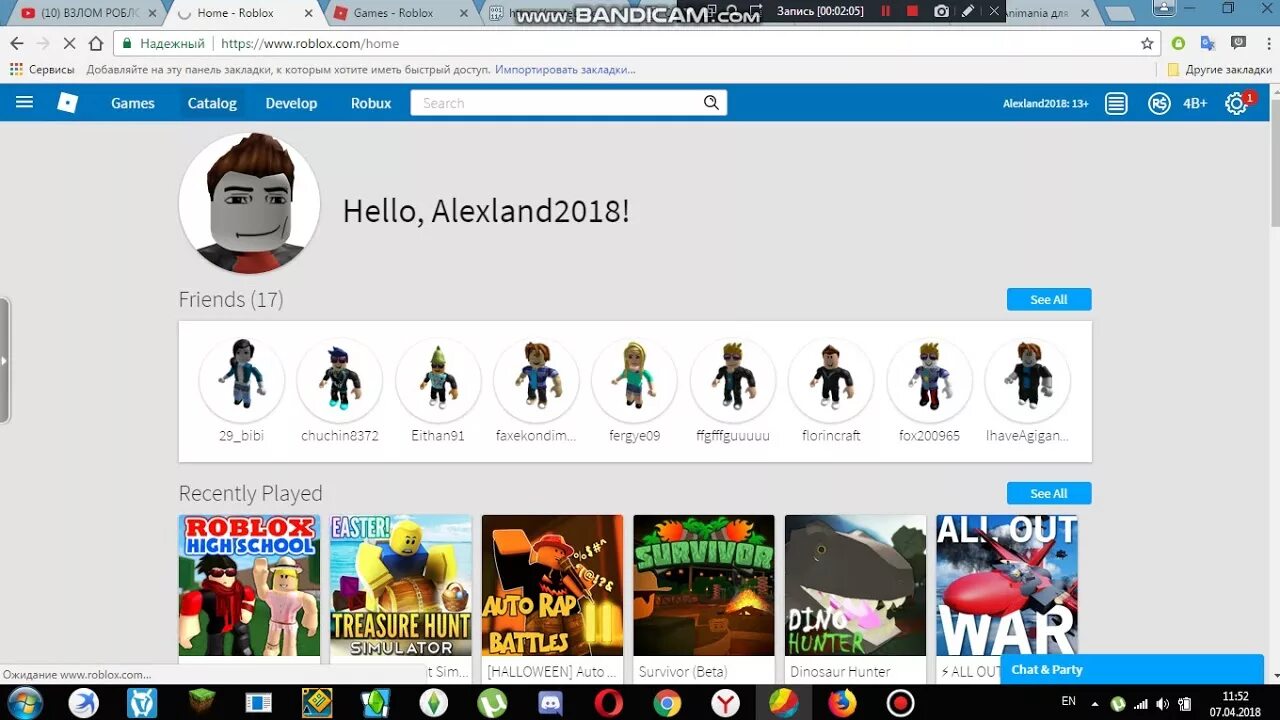This screenshot has height=720, width=1280.
Task: Expand the left-edge side panel handle
Action: coord(4,360)
